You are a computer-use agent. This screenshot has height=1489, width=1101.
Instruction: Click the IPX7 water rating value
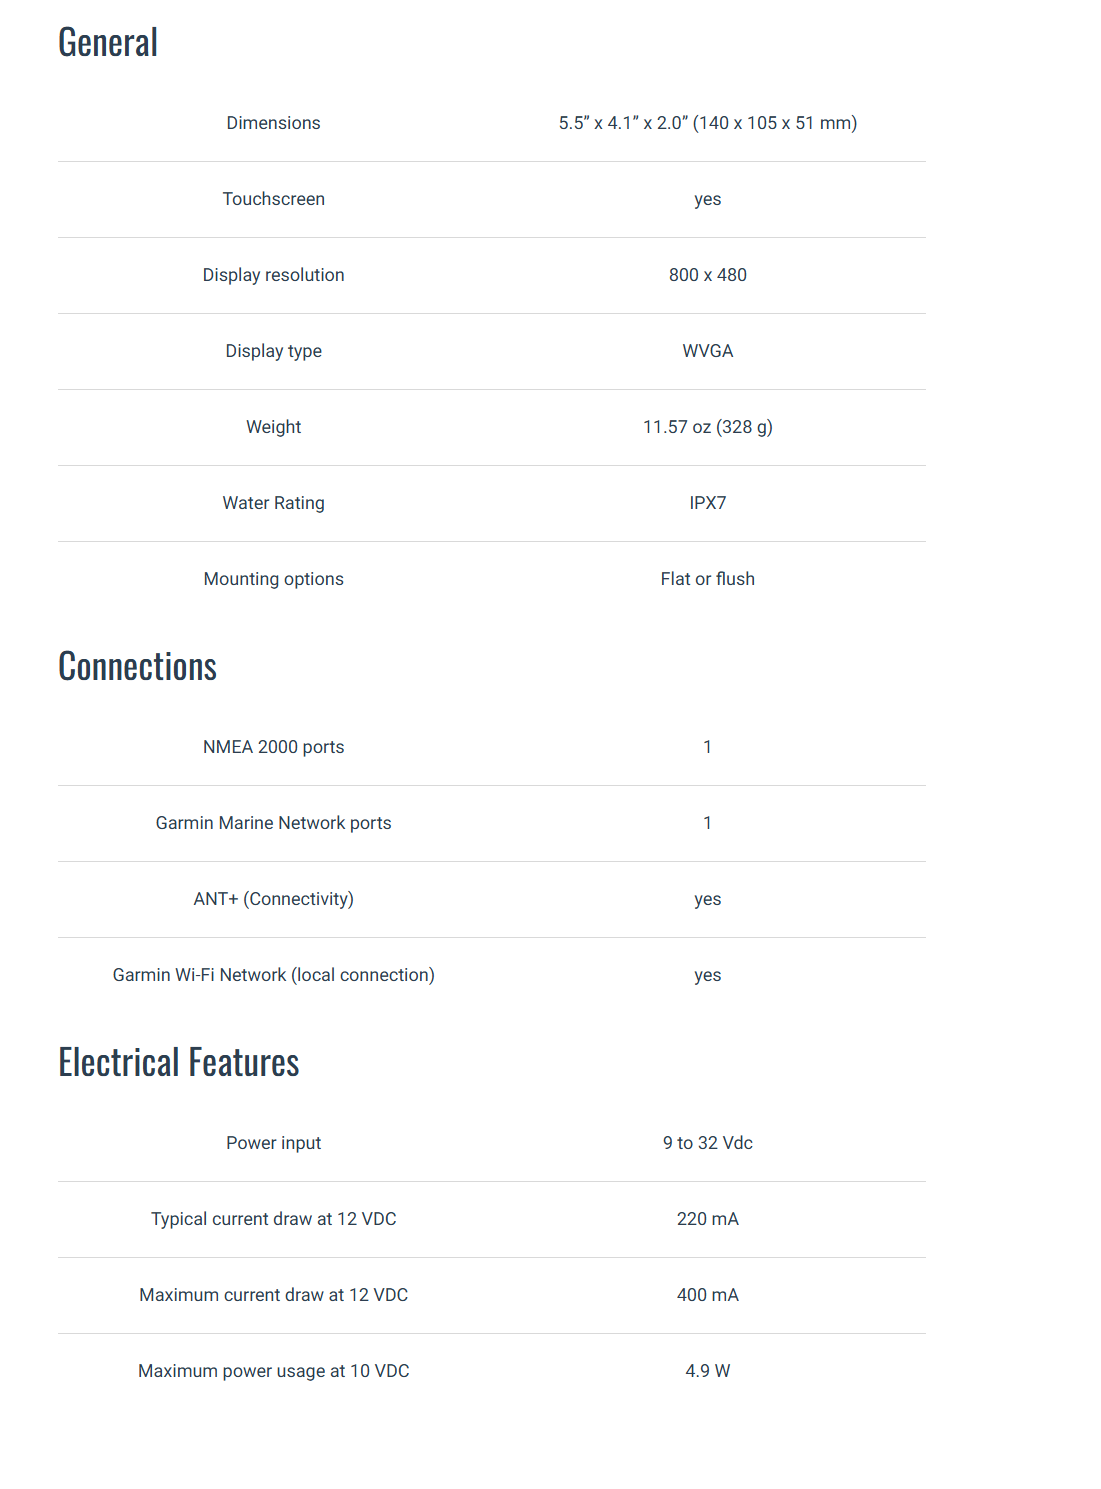[707, 503]
